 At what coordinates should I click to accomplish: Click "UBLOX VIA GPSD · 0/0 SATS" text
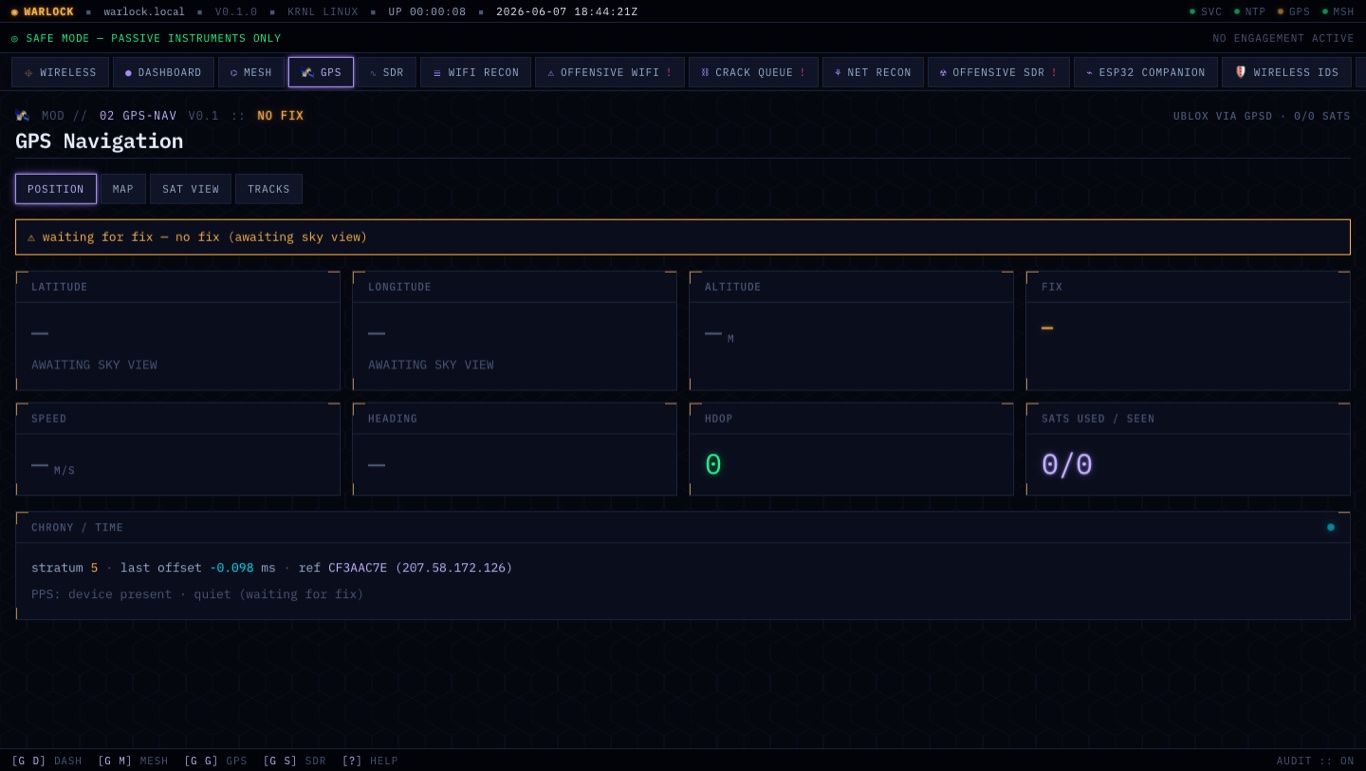[x=1262, y=116]
